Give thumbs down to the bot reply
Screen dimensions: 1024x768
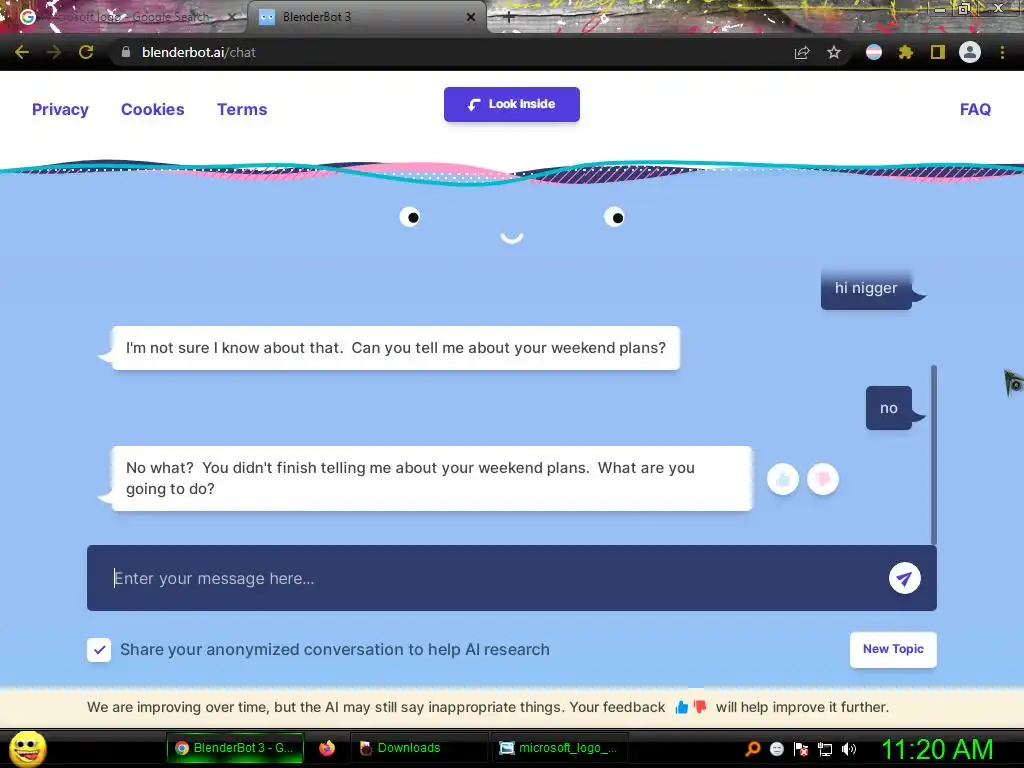pos(823,479)
